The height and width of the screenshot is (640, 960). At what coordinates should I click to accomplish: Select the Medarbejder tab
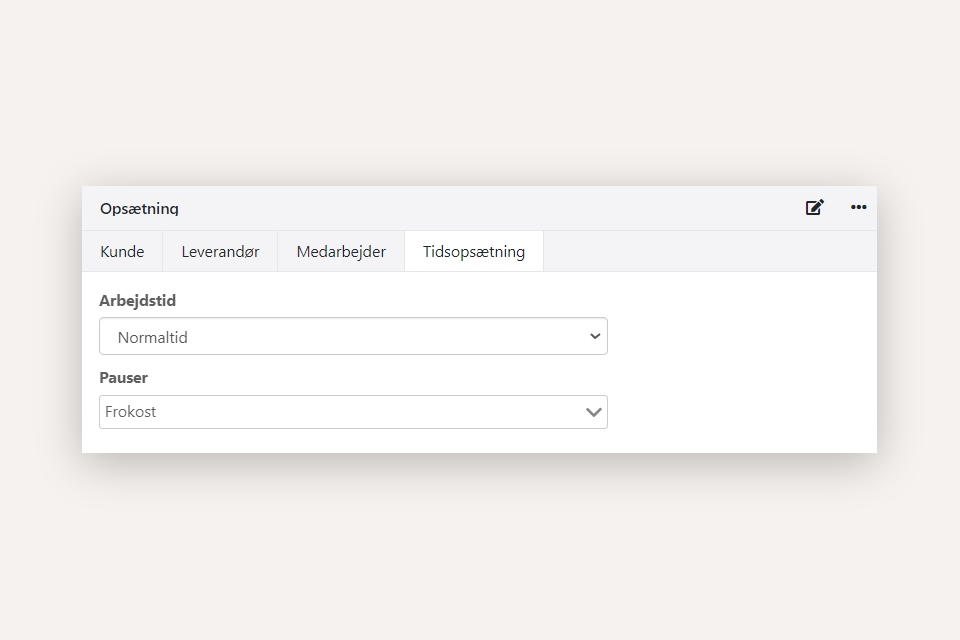pyautogui.click(x=341, y=251)
